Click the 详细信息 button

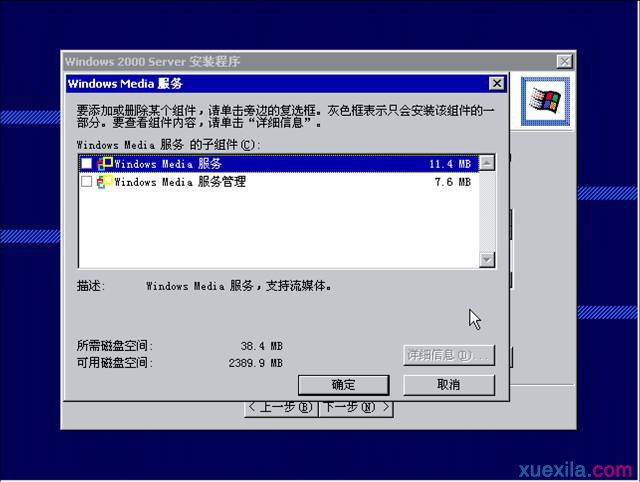click(449, 355)
